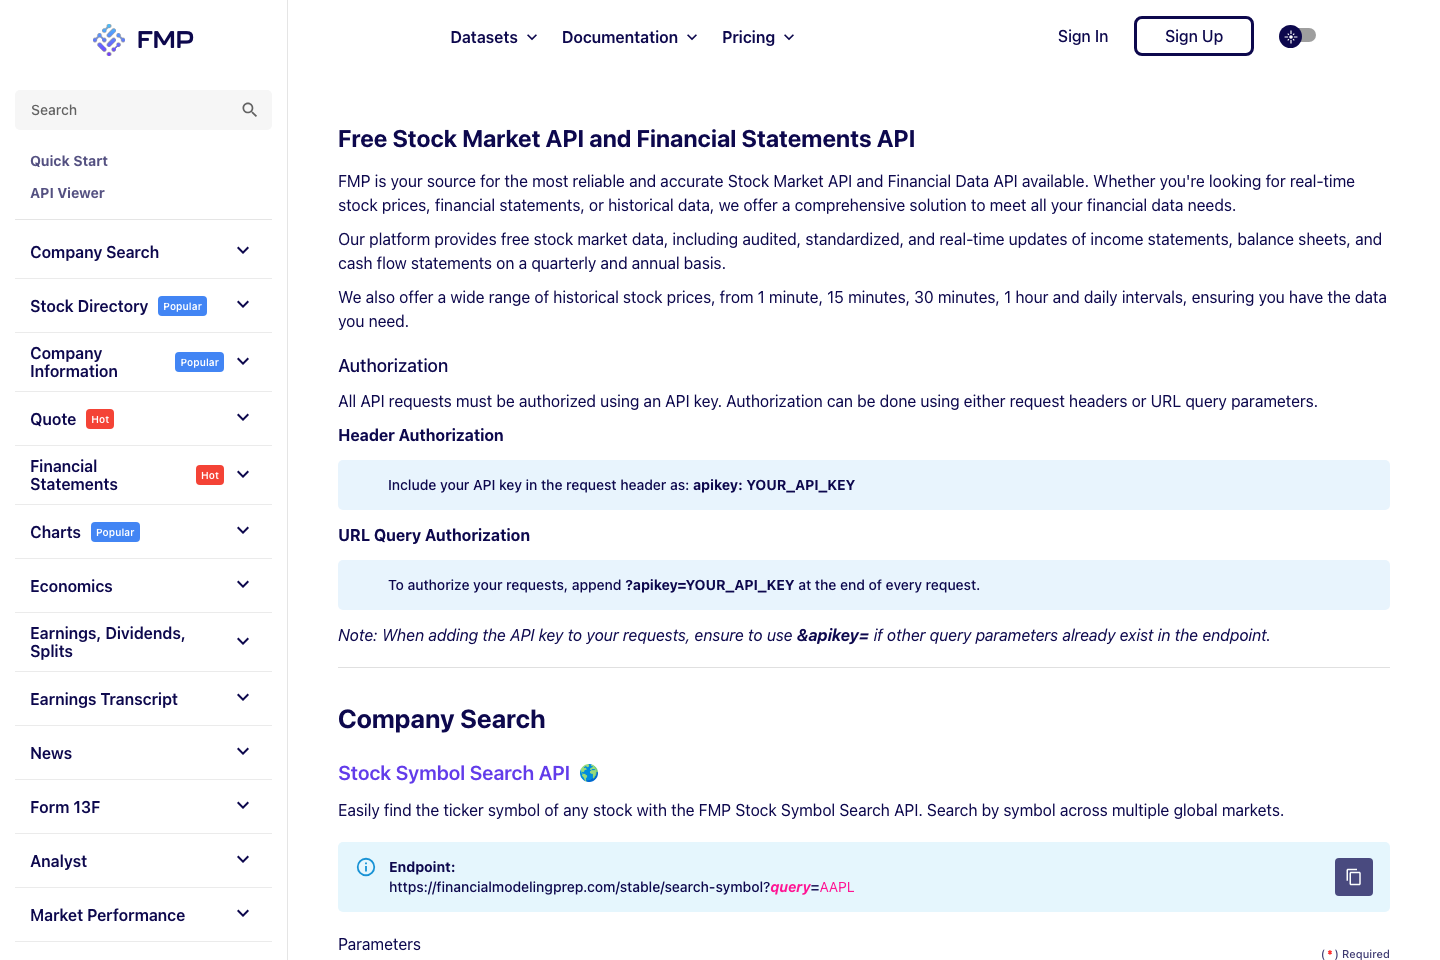Viewport: 1440px width, 960px height.
Task: Toggle the dark mode switch
Action: (x=1303, y=36)
